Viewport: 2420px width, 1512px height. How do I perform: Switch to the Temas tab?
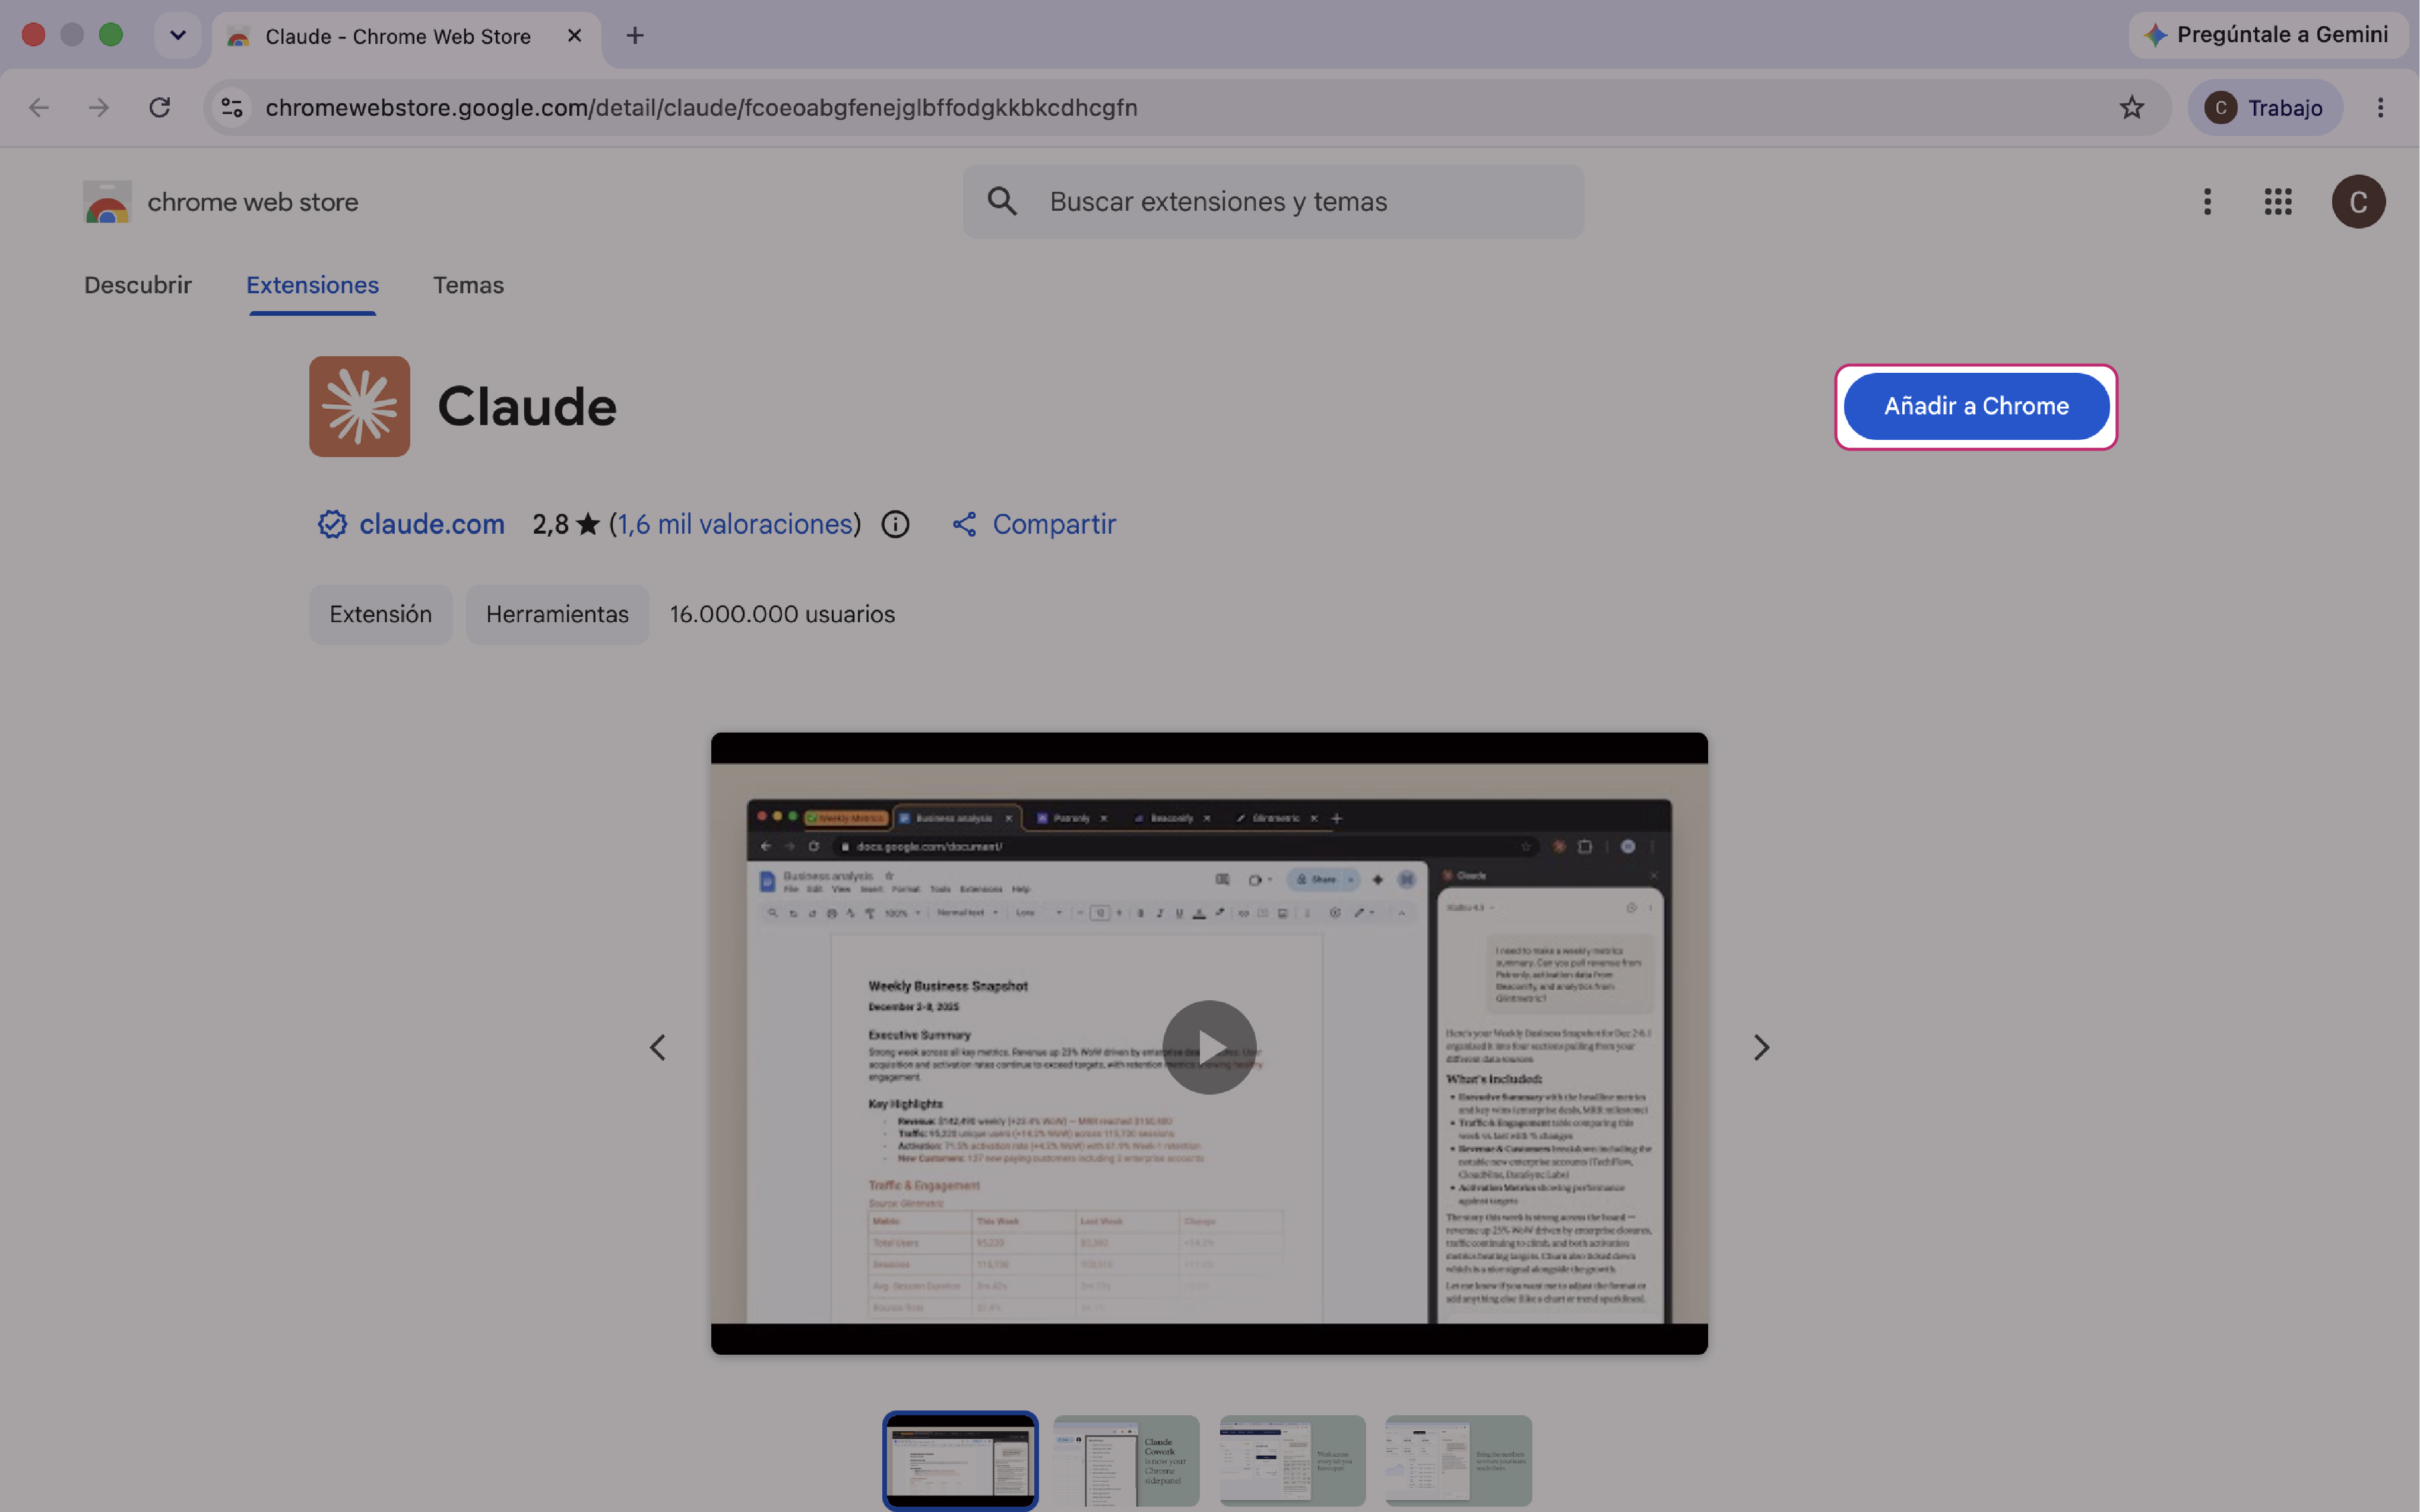pyautogui.click(x=468, y=285)
